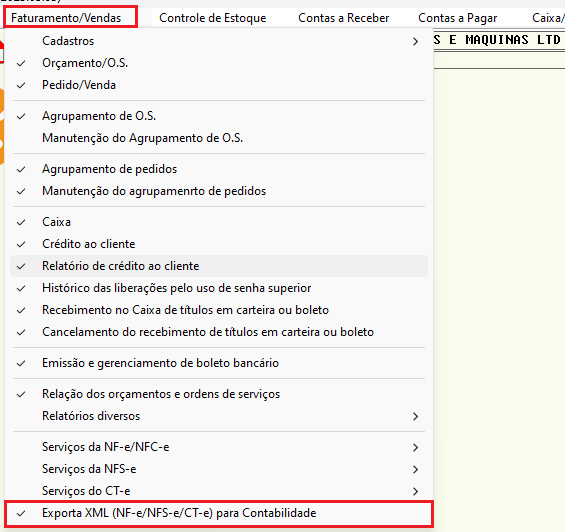The width and height of the screenshot is (565, 532).
Task: Expand the Cadastros submenu arrow
Action: click(x=415, y=41)
